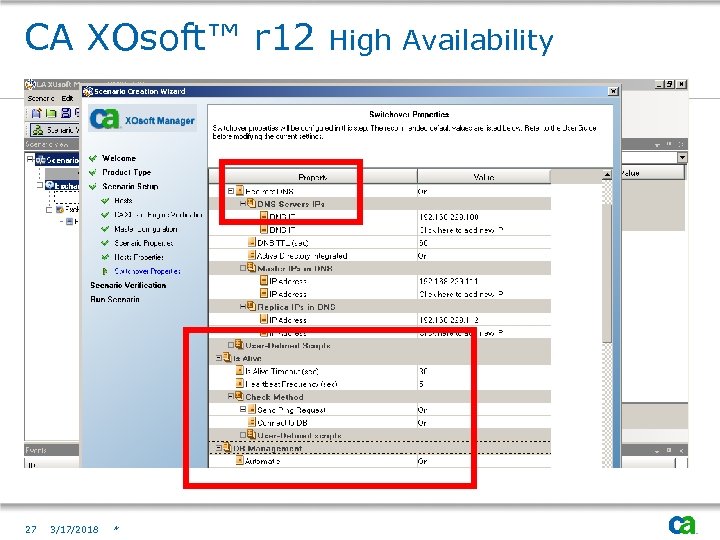
Task: Click the Property column header
Action: coord(313,177)
